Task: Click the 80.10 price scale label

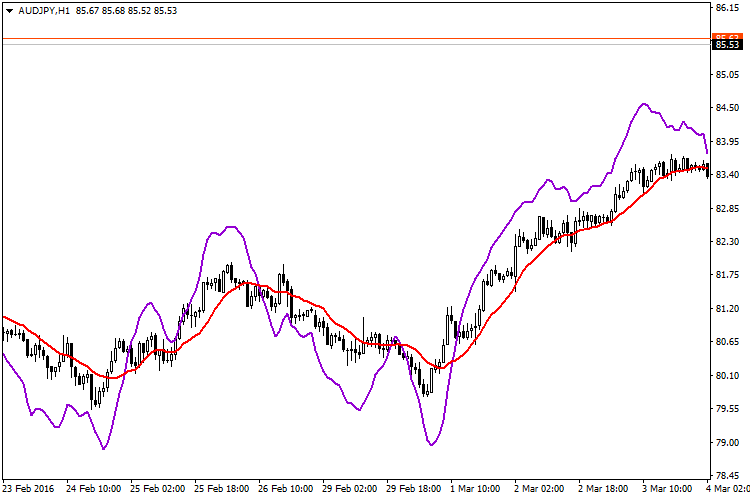Action: 727,376
